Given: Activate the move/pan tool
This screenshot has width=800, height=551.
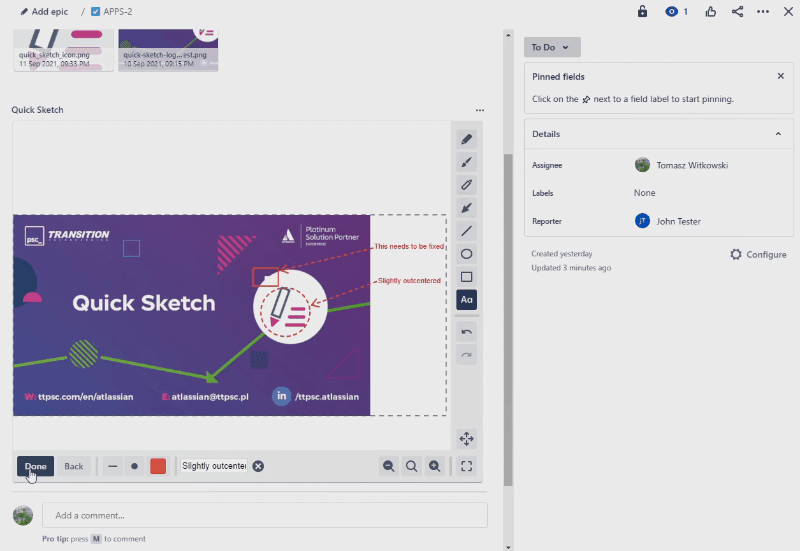Looking at the screenshot, I should (x=466, y=439).
